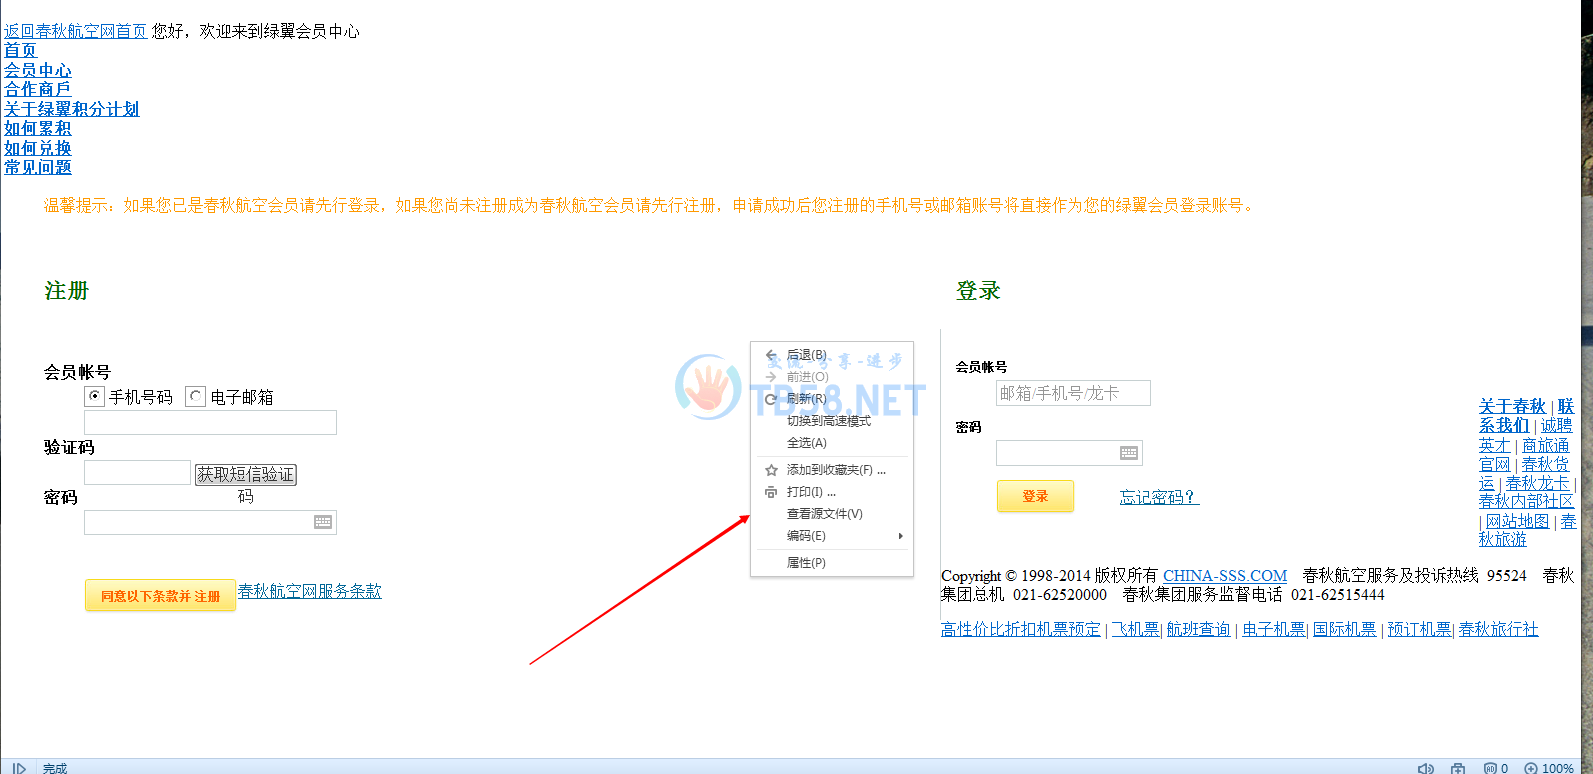Open the 高性价比折扣机票预定 footer link
Viewport: 1593px width, 774px height.
pyautogui.click(x=1021, y=629)
